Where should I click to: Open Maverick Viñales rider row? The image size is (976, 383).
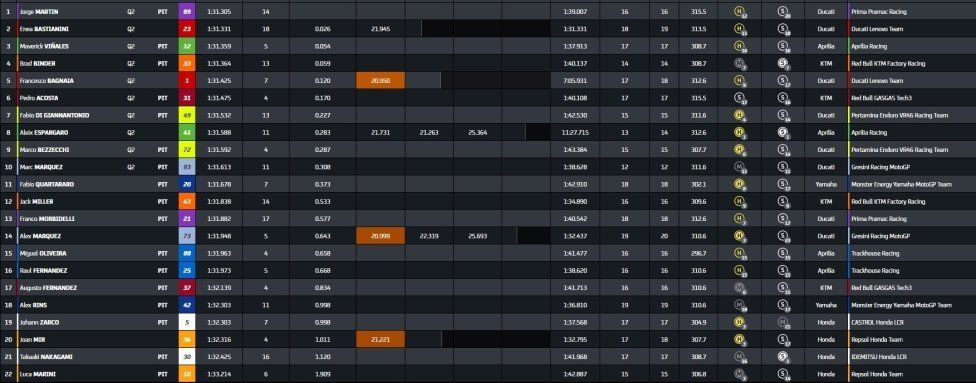(488, 46)
